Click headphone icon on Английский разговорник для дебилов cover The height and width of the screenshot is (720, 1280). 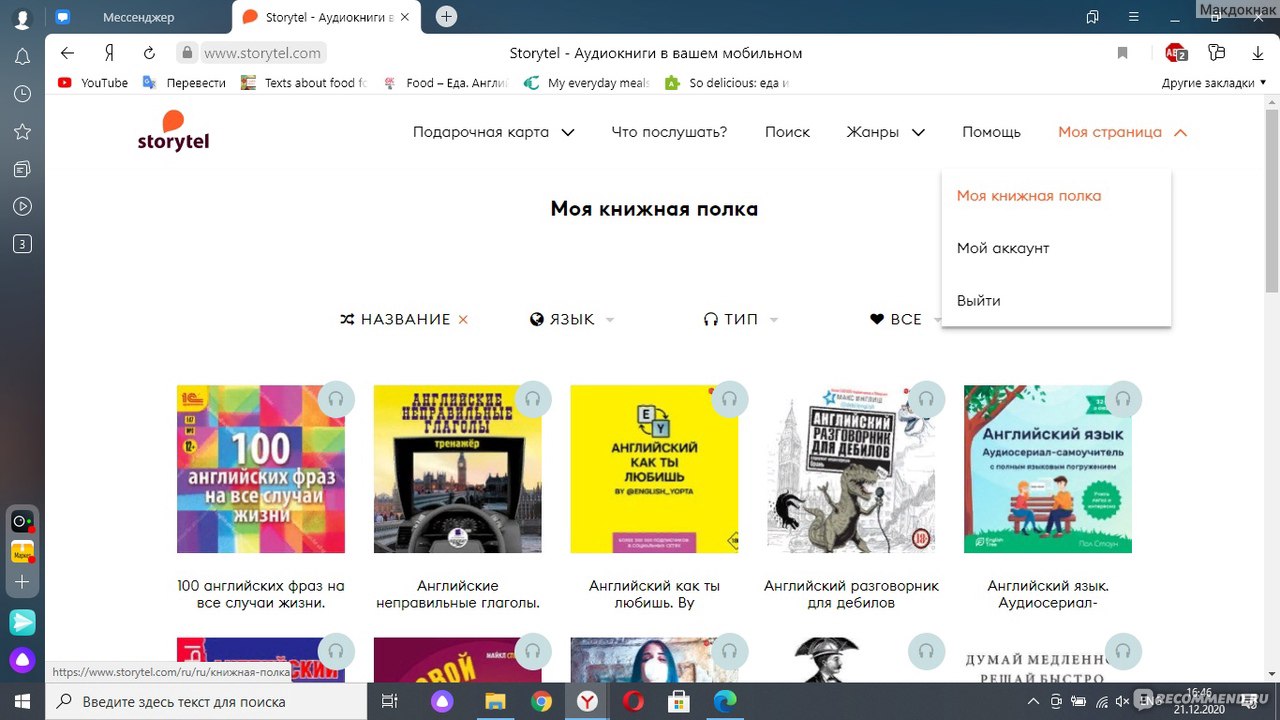point(926,398)
